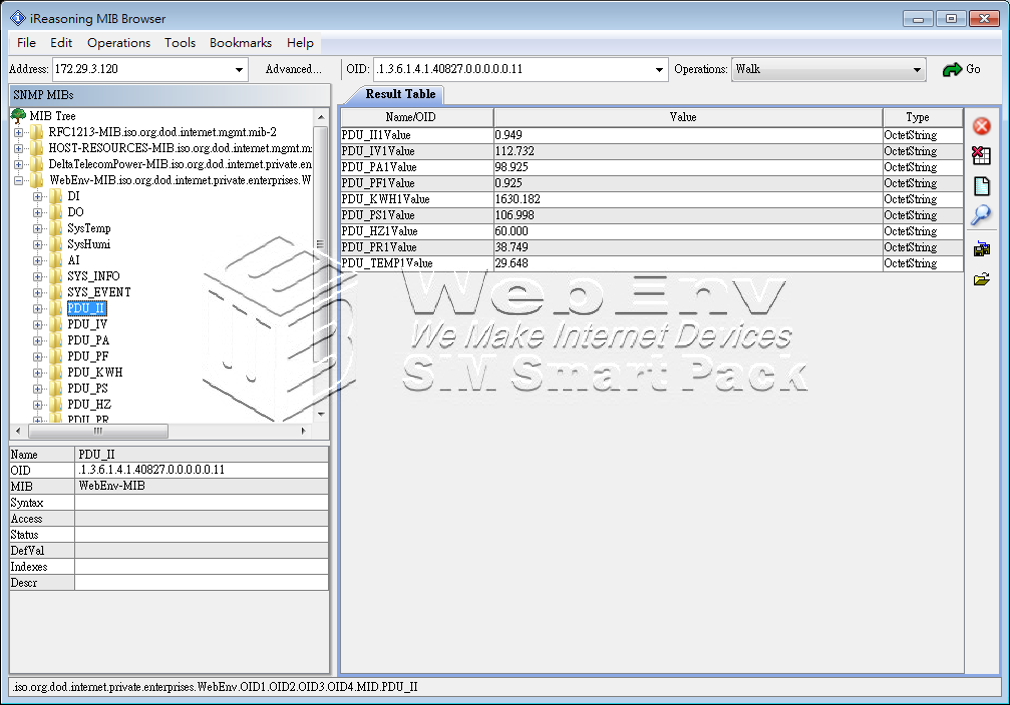1010x705 pixels.
Task: Expand the RFC1213-MIB tree node
Action: [18, 132]
